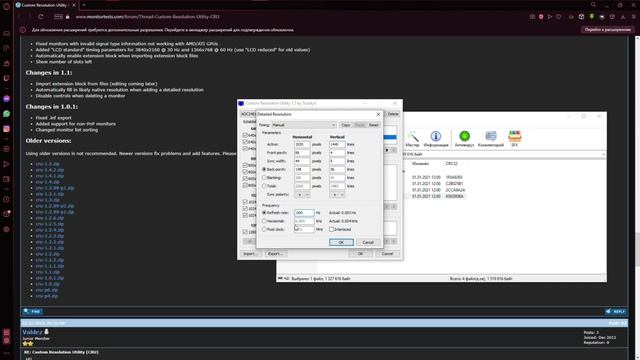
Task: Open the vertical sync polarity dropdown
Action: (338, 195)
